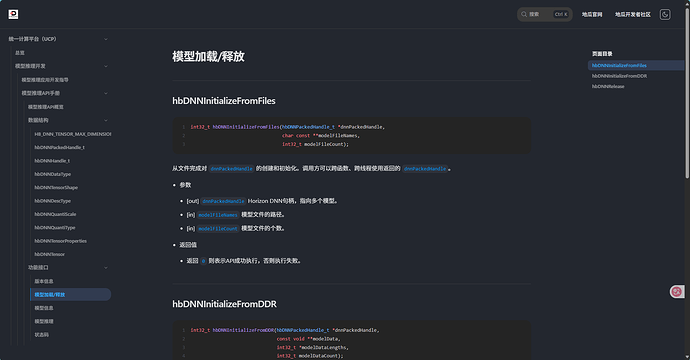Click the search magnifier icon
This screenshot has height=360, width=690.
pos(524,15)
